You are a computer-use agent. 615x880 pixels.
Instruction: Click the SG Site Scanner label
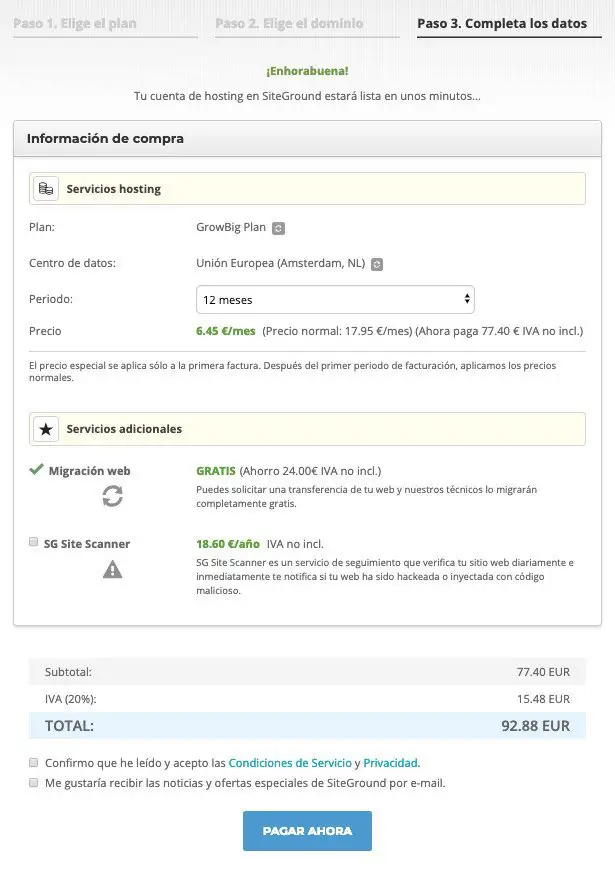pyautogui.click(x=87, y=544)
